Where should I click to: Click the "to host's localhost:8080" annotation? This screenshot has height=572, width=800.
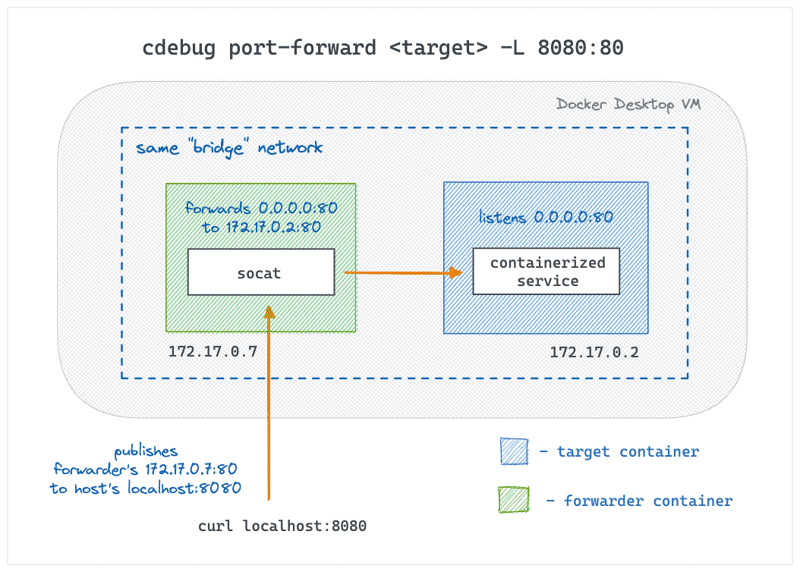click(145, 488)
